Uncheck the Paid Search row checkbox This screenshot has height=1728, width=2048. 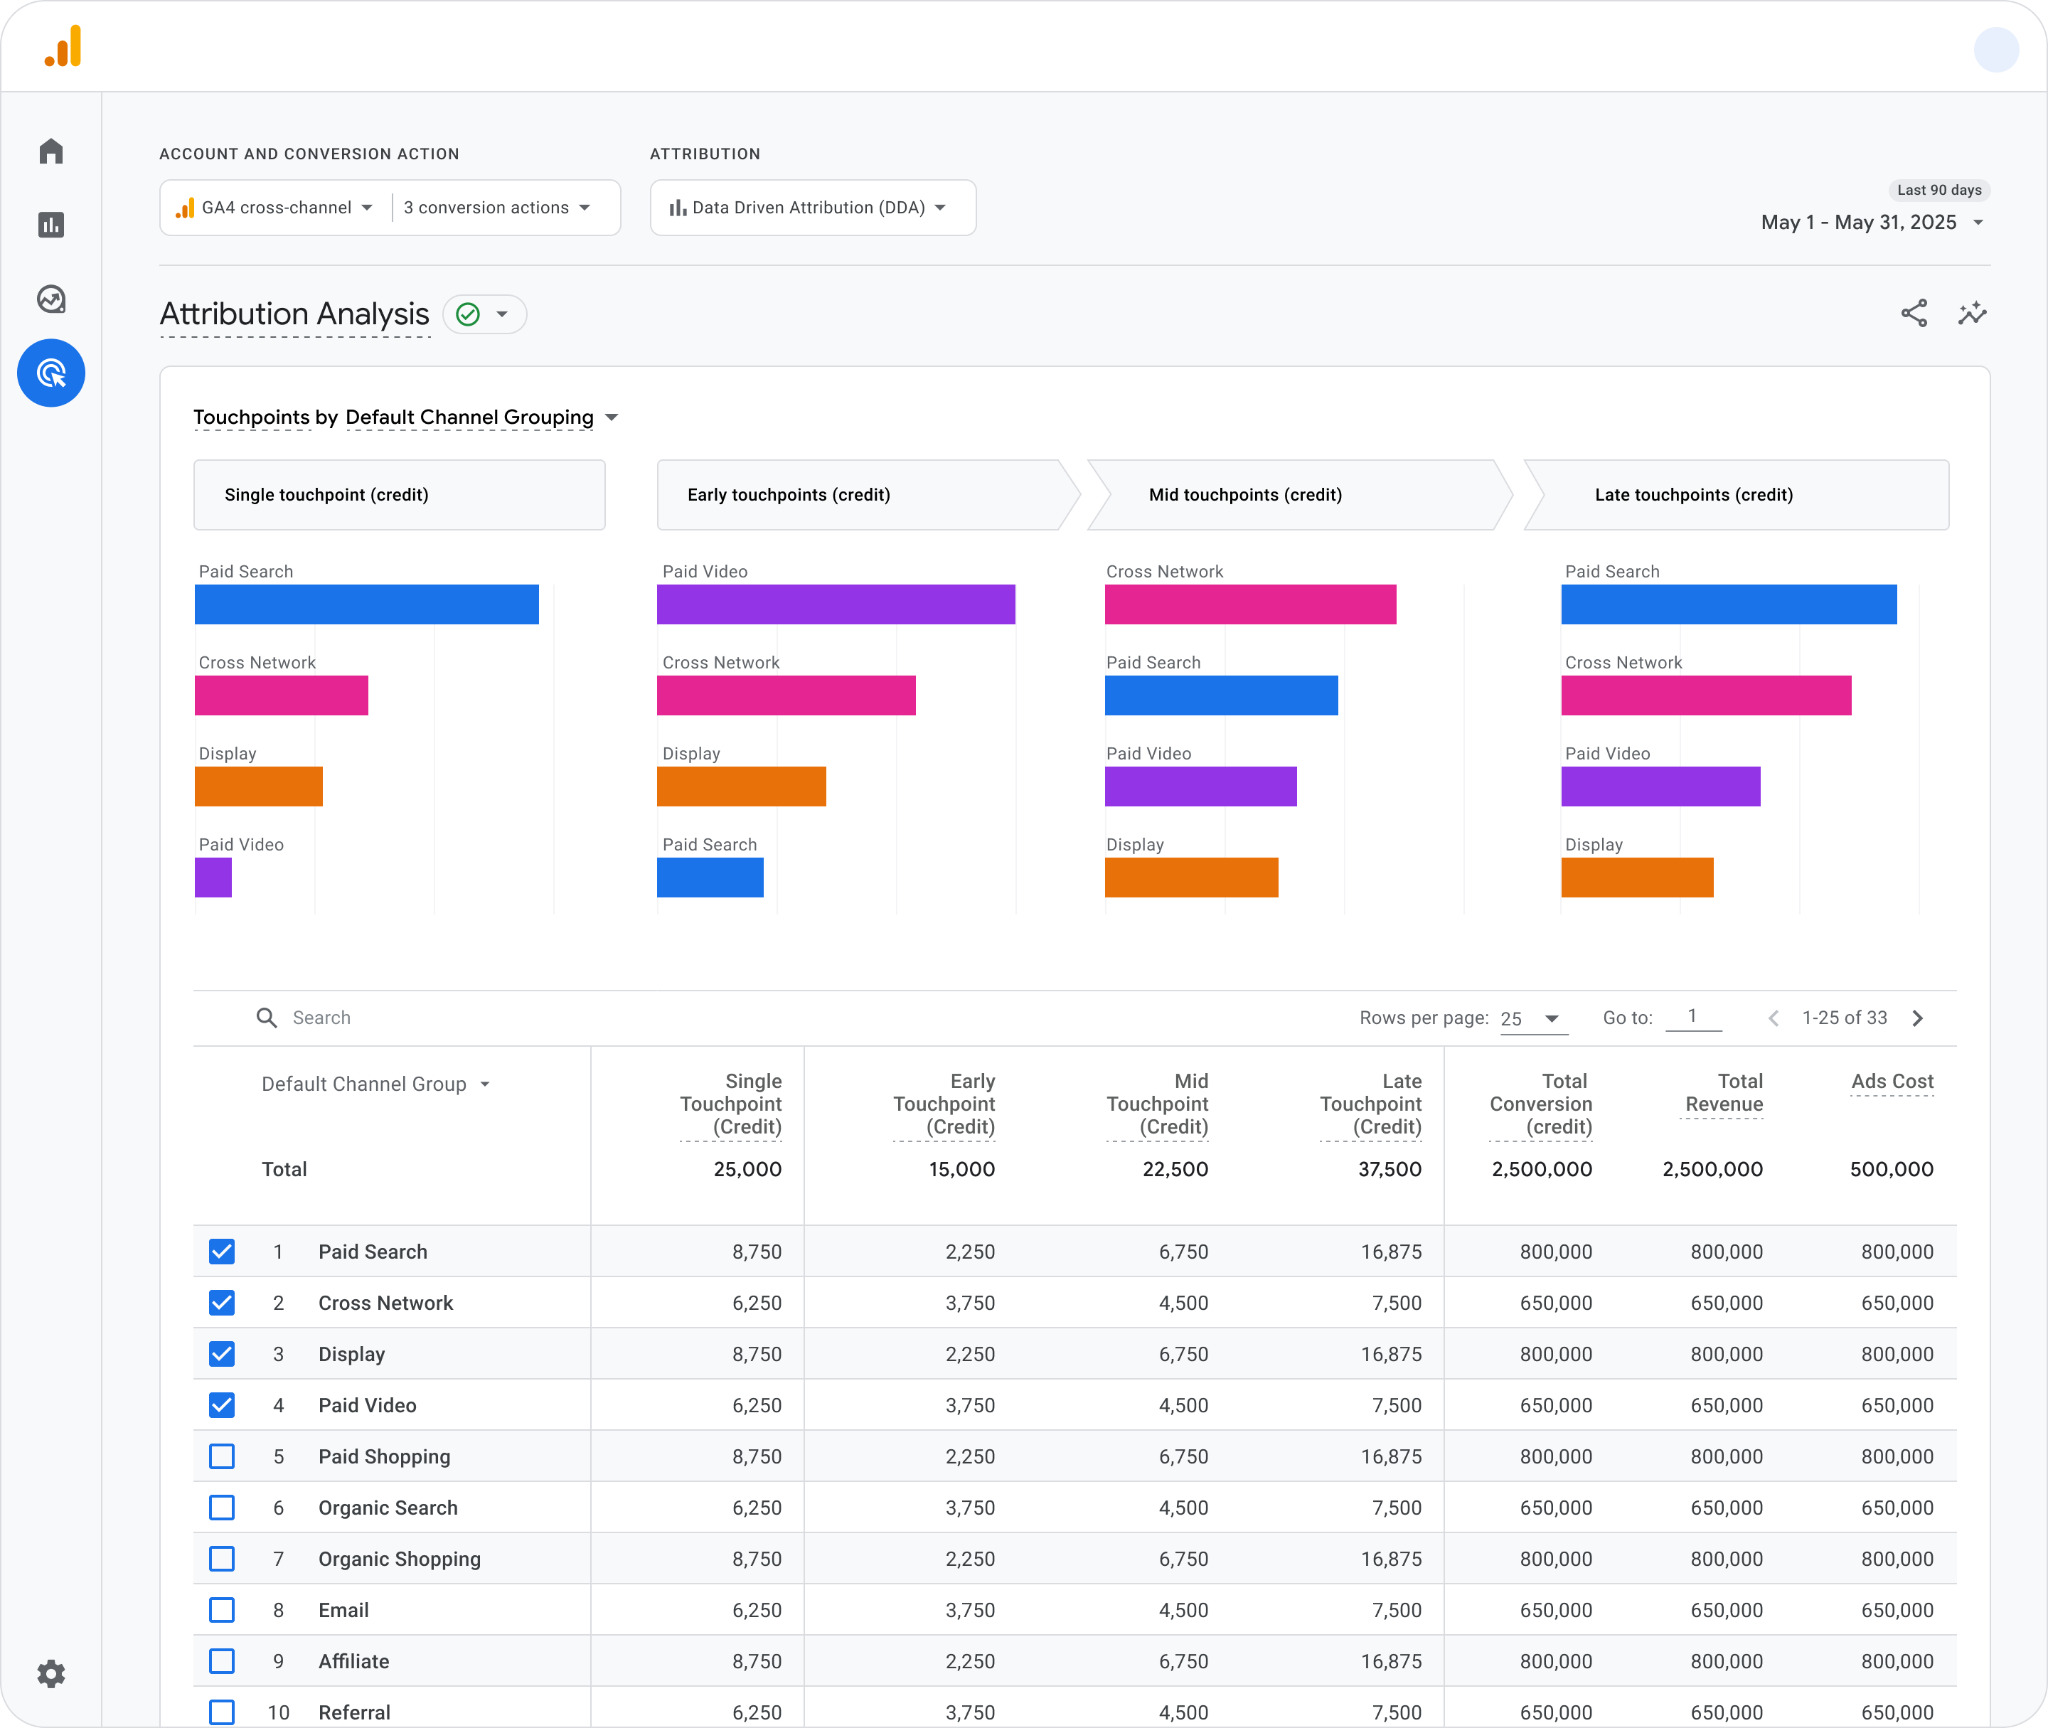click(222, 1251)
